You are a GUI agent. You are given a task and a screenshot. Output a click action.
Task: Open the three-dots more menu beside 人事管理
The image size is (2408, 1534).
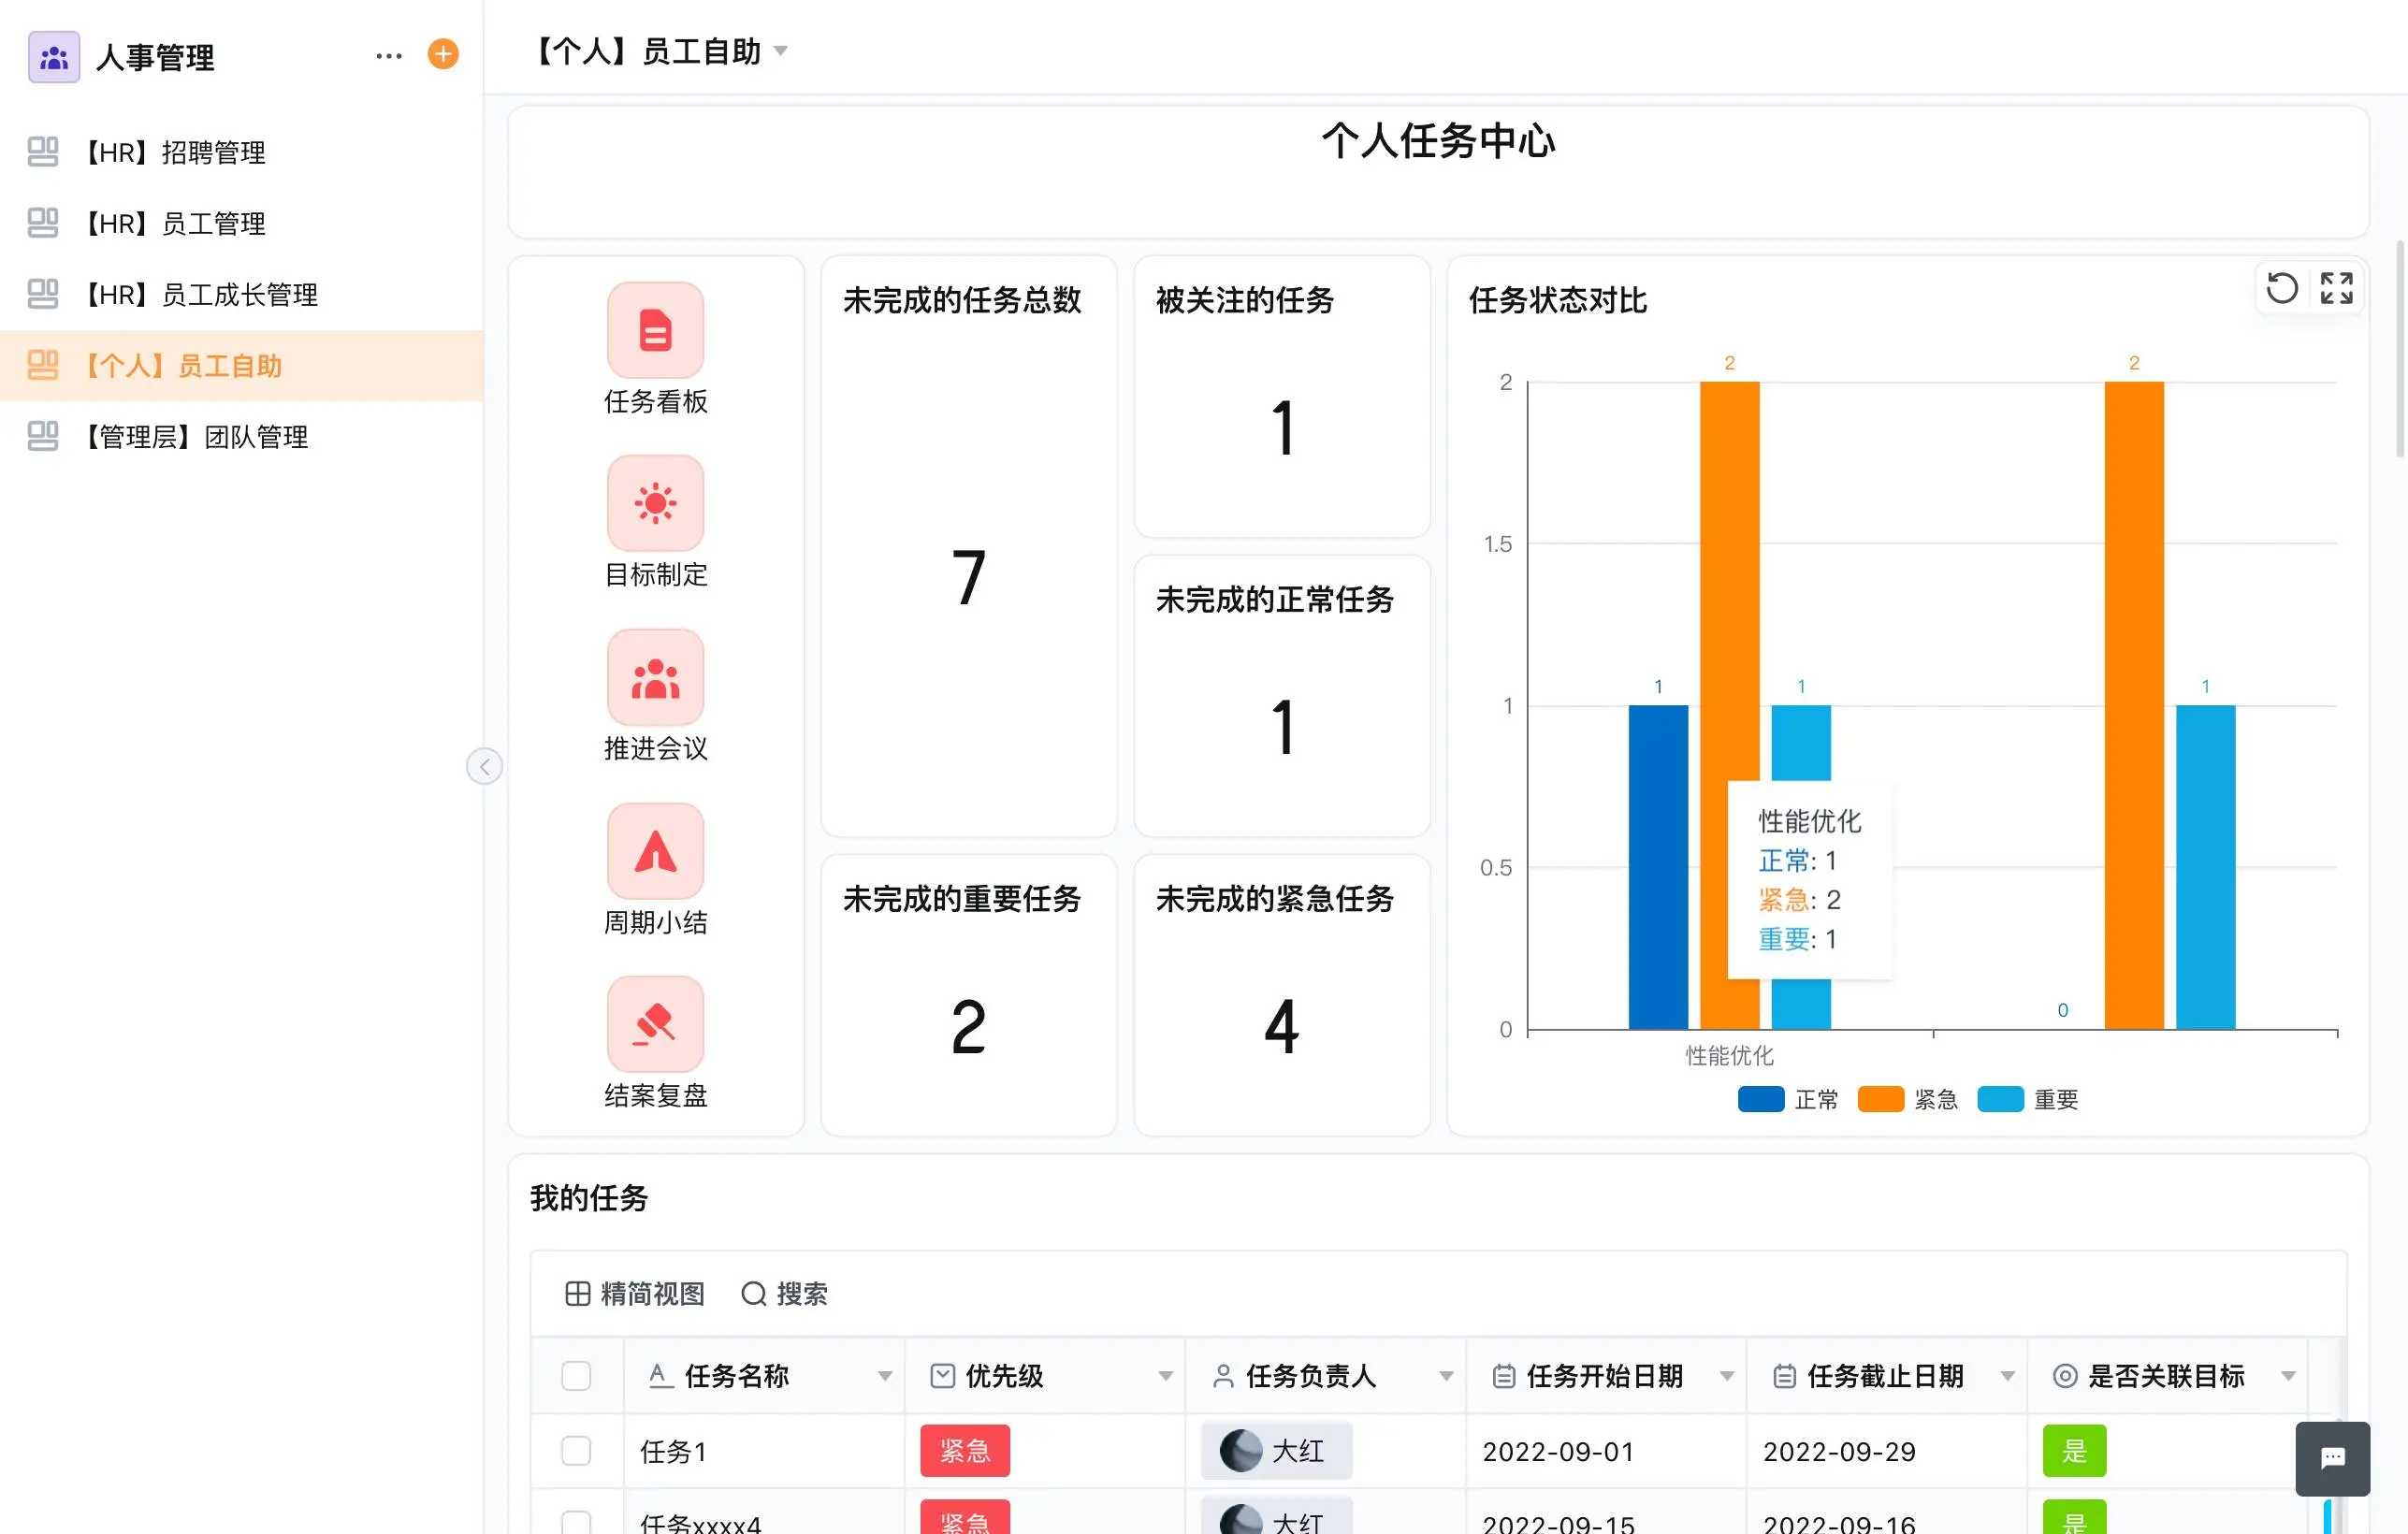tap(389, 56)
